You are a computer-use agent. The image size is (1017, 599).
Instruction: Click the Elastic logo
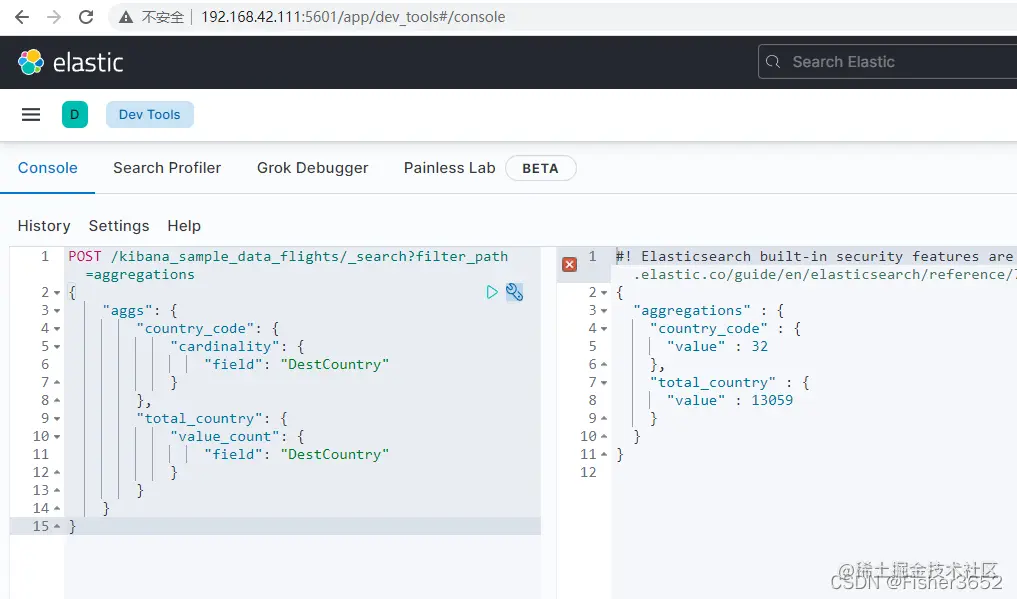[70, 62]
